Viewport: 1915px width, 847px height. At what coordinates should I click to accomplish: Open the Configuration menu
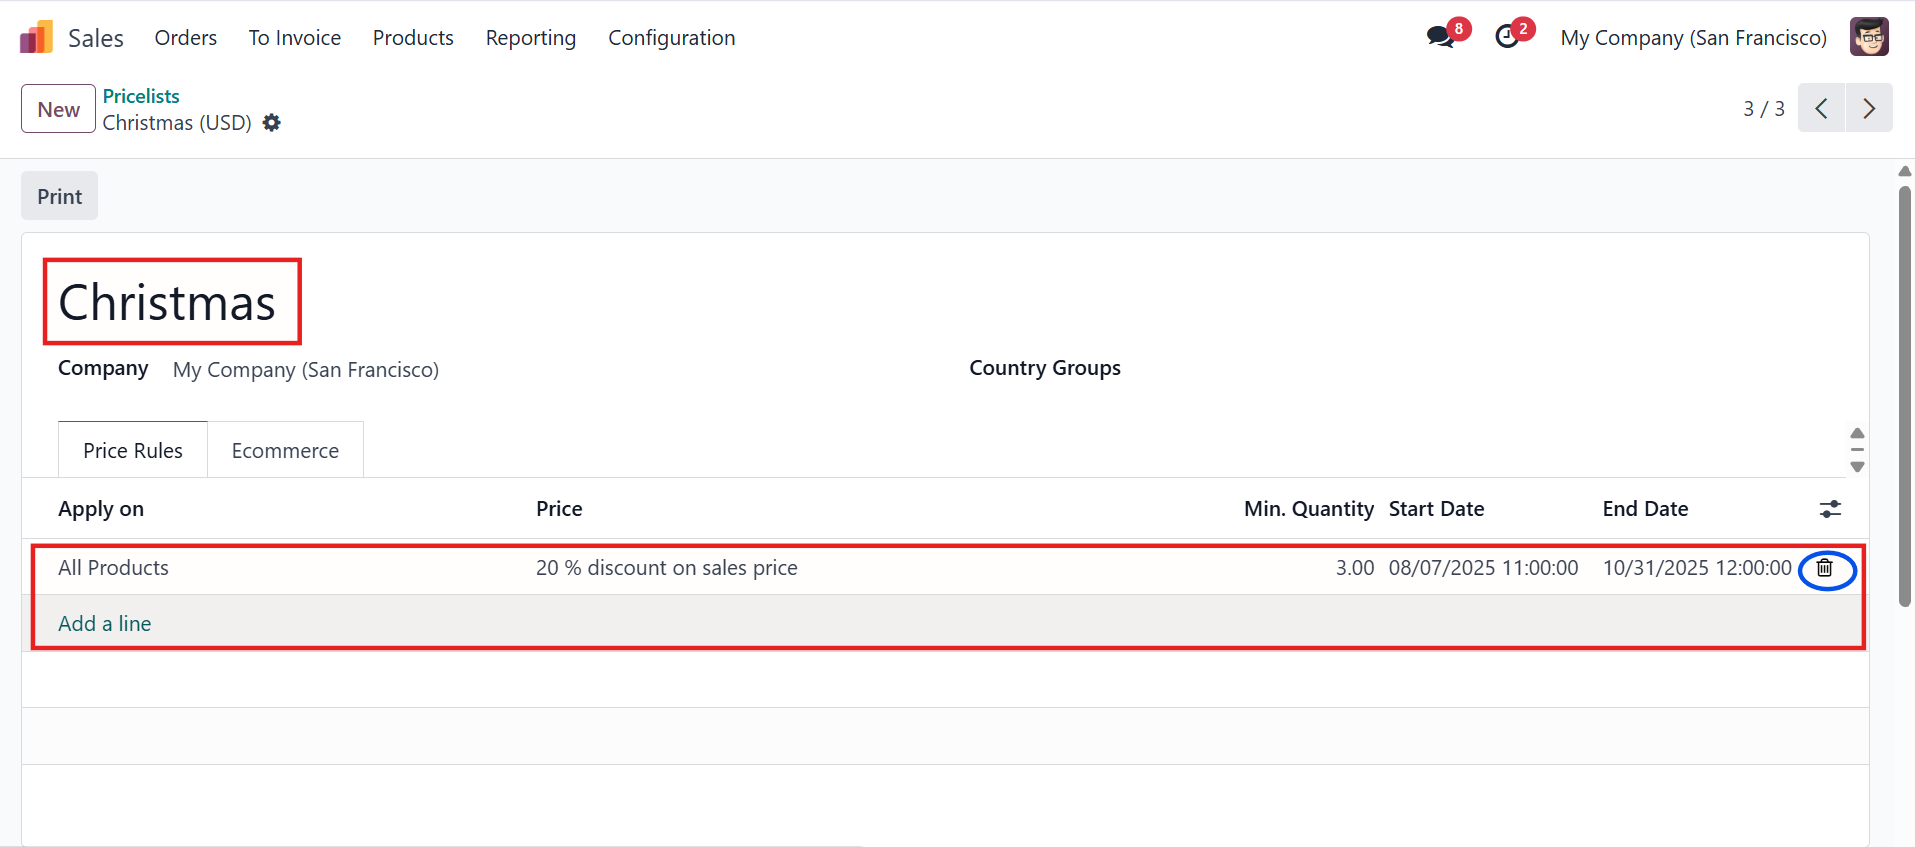pos(672,38)
